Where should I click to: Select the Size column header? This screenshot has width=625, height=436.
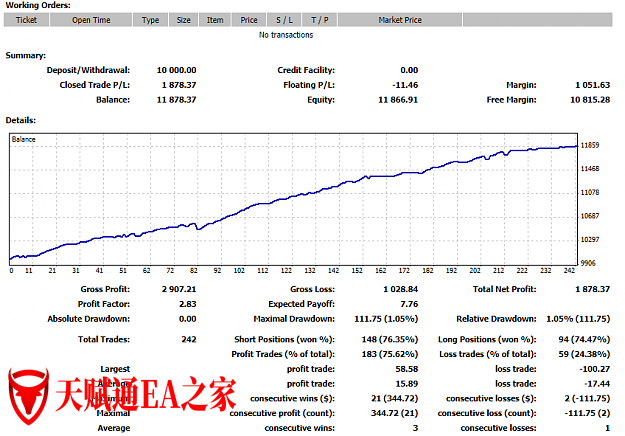point(183,19)
